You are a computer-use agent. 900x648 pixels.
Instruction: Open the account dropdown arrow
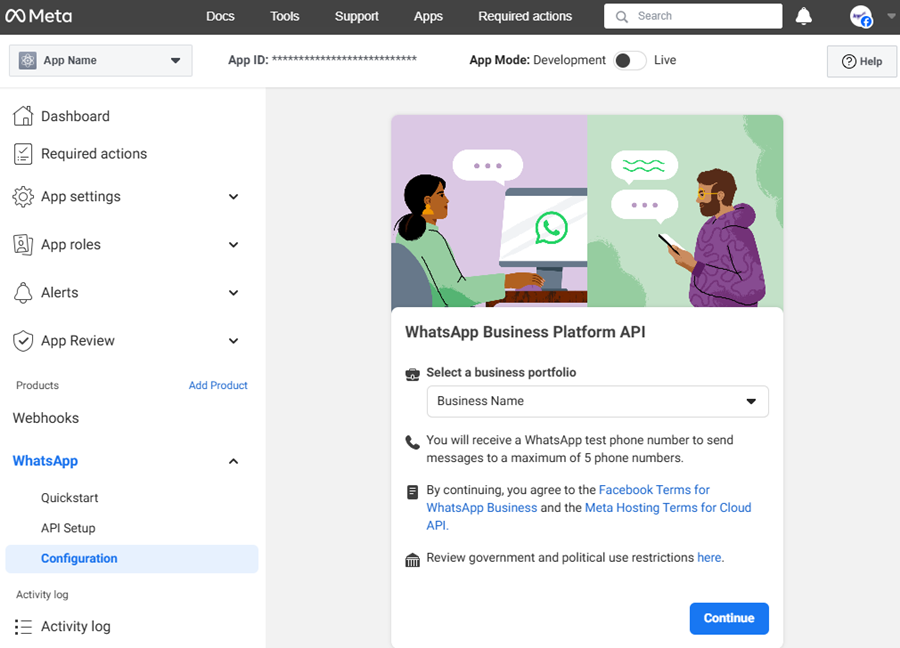891,17
